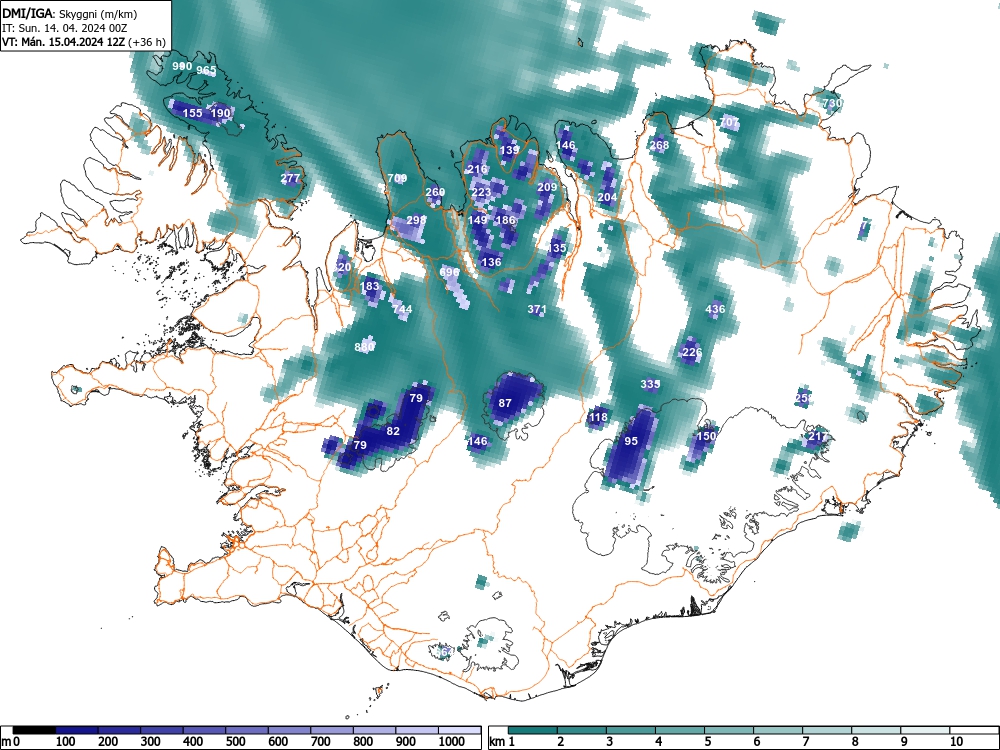Click the black swatch between 0 and 100 m
Viewport: 1000px width, 750px height.
click(x=34, y=730)
